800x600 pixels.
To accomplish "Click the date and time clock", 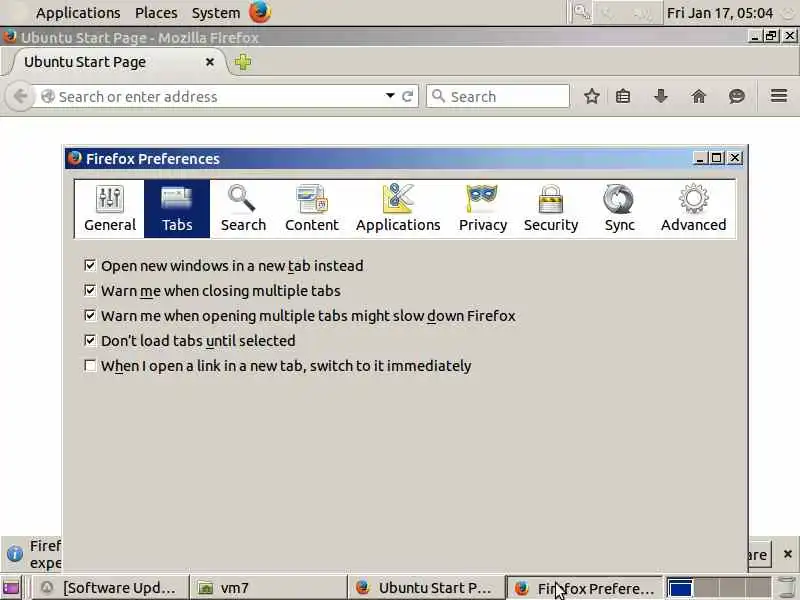I will click(719, 13).
